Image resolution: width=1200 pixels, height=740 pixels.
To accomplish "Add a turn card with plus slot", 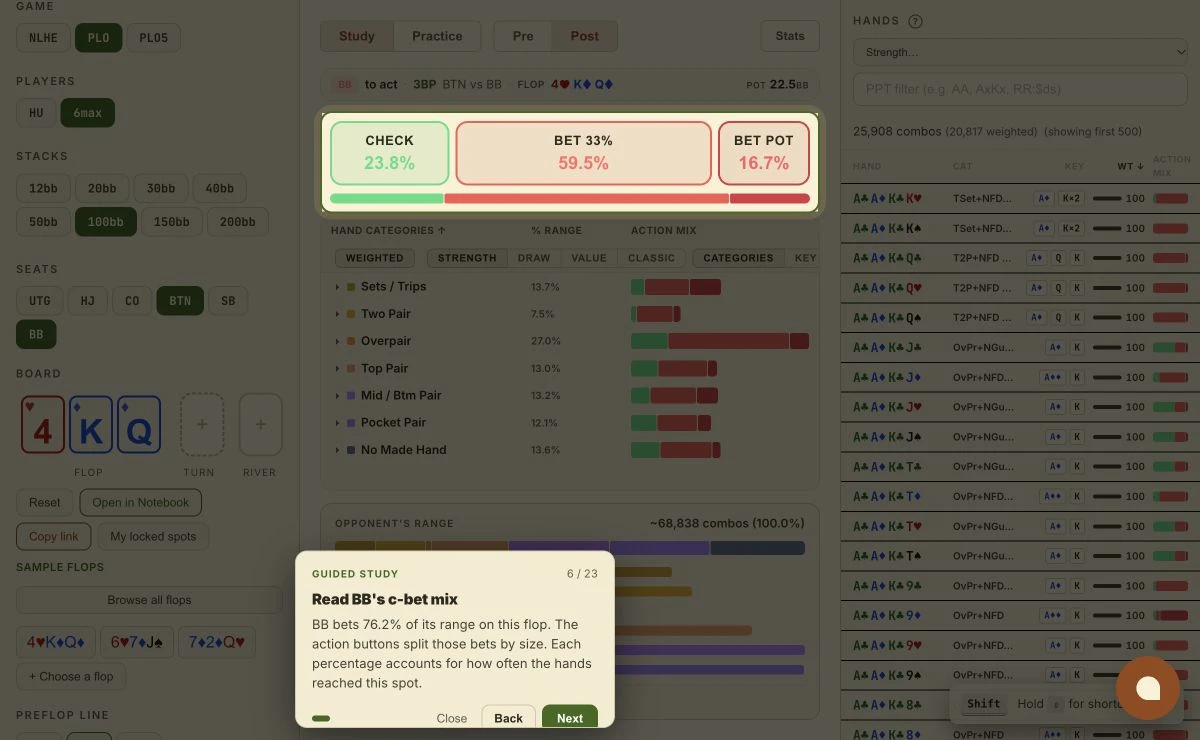I will point(201,424).
